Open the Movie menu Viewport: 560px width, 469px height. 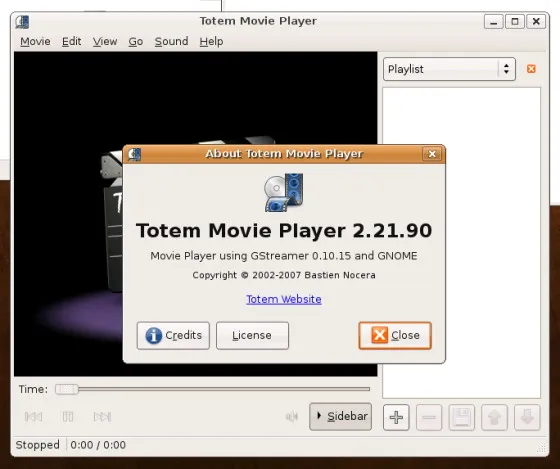tap(35, 41)
